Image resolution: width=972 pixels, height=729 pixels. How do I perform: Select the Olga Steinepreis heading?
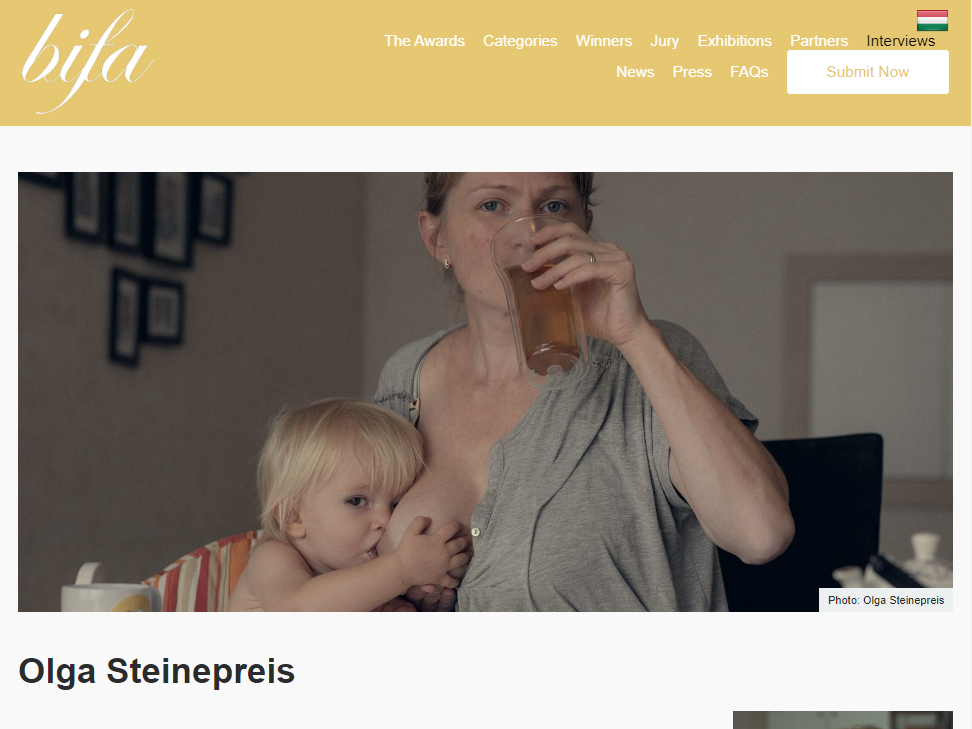pos(157,671)
